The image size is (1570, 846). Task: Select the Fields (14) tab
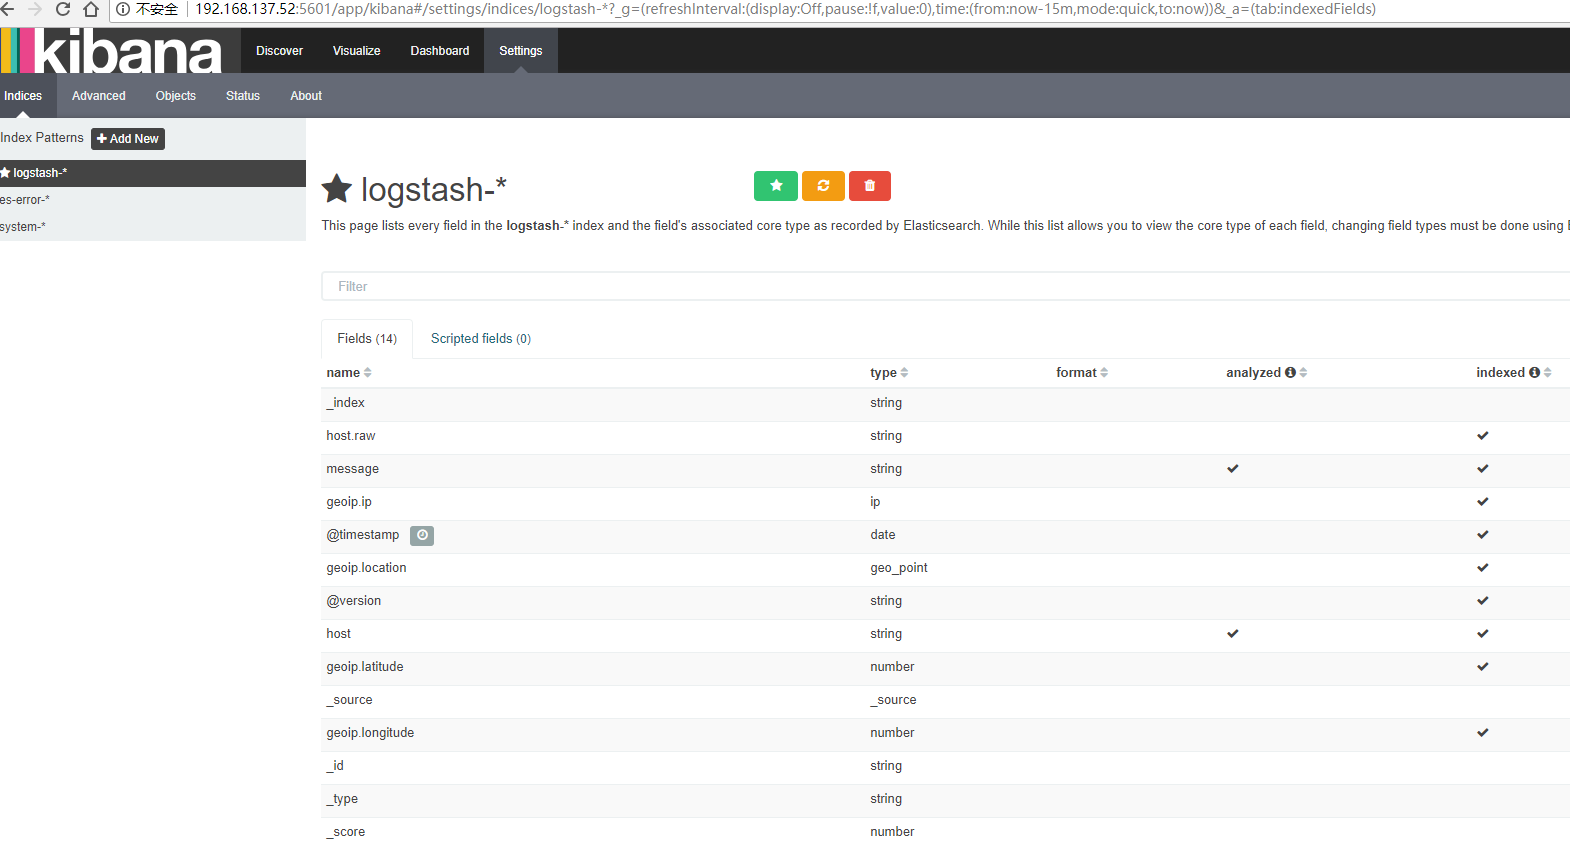click(x=367, y=339)
